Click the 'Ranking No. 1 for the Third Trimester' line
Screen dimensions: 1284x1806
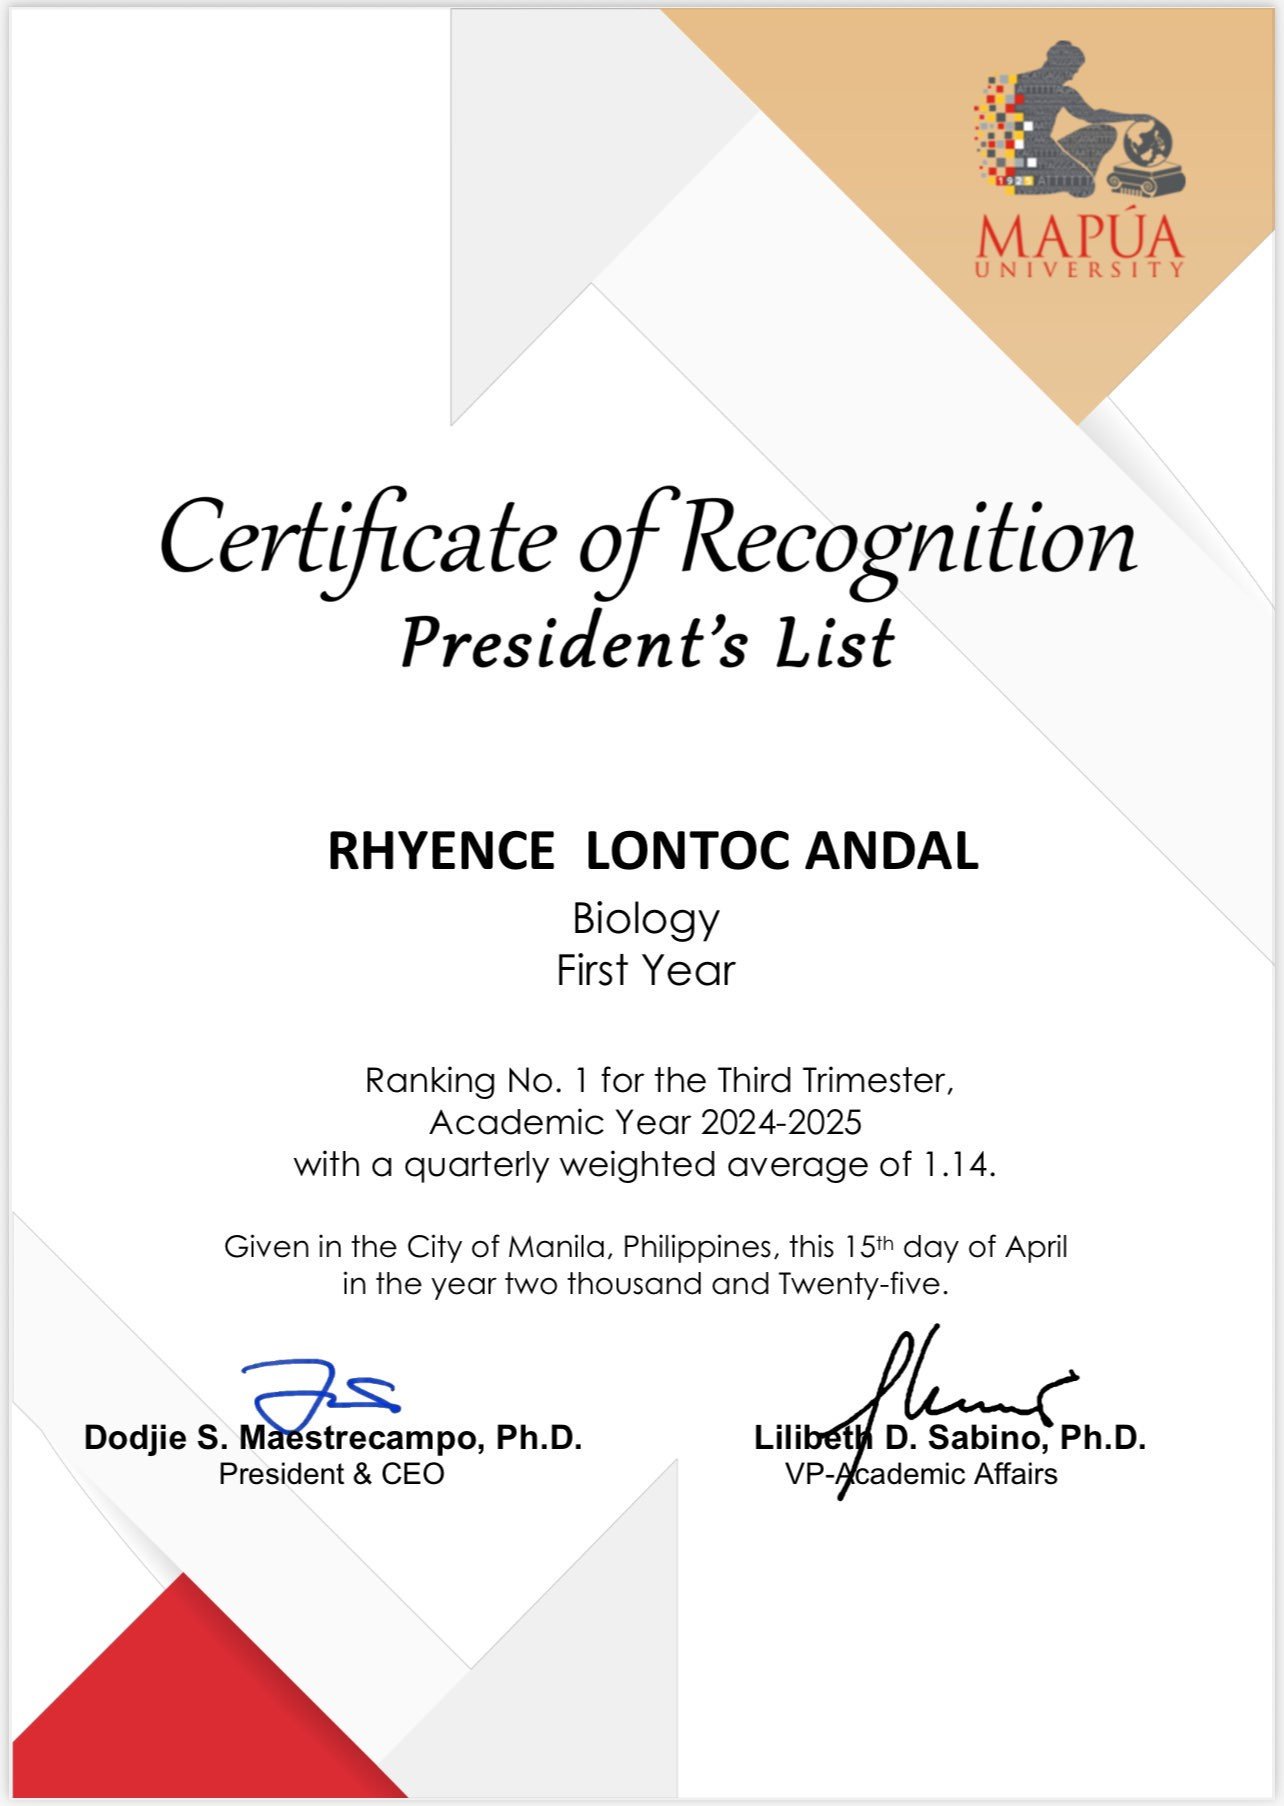point(659,1081)
